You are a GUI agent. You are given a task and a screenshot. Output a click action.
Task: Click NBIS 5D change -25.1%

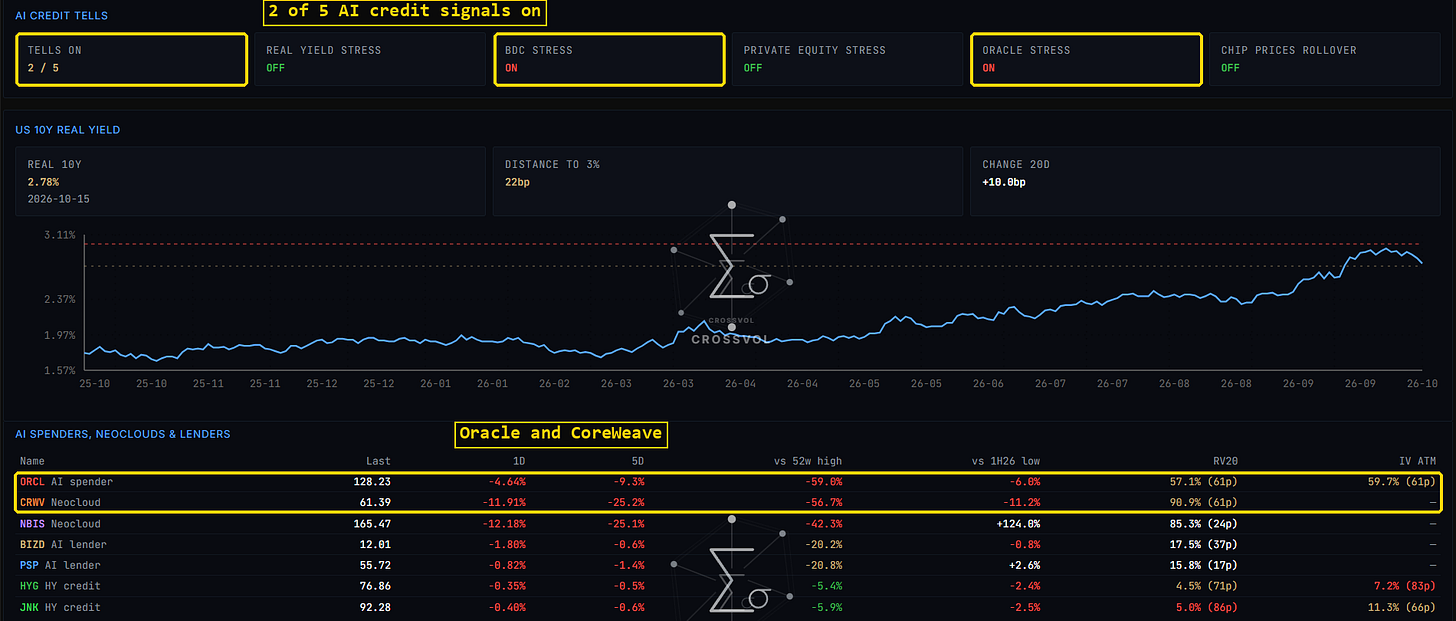(x=625, y=524)
